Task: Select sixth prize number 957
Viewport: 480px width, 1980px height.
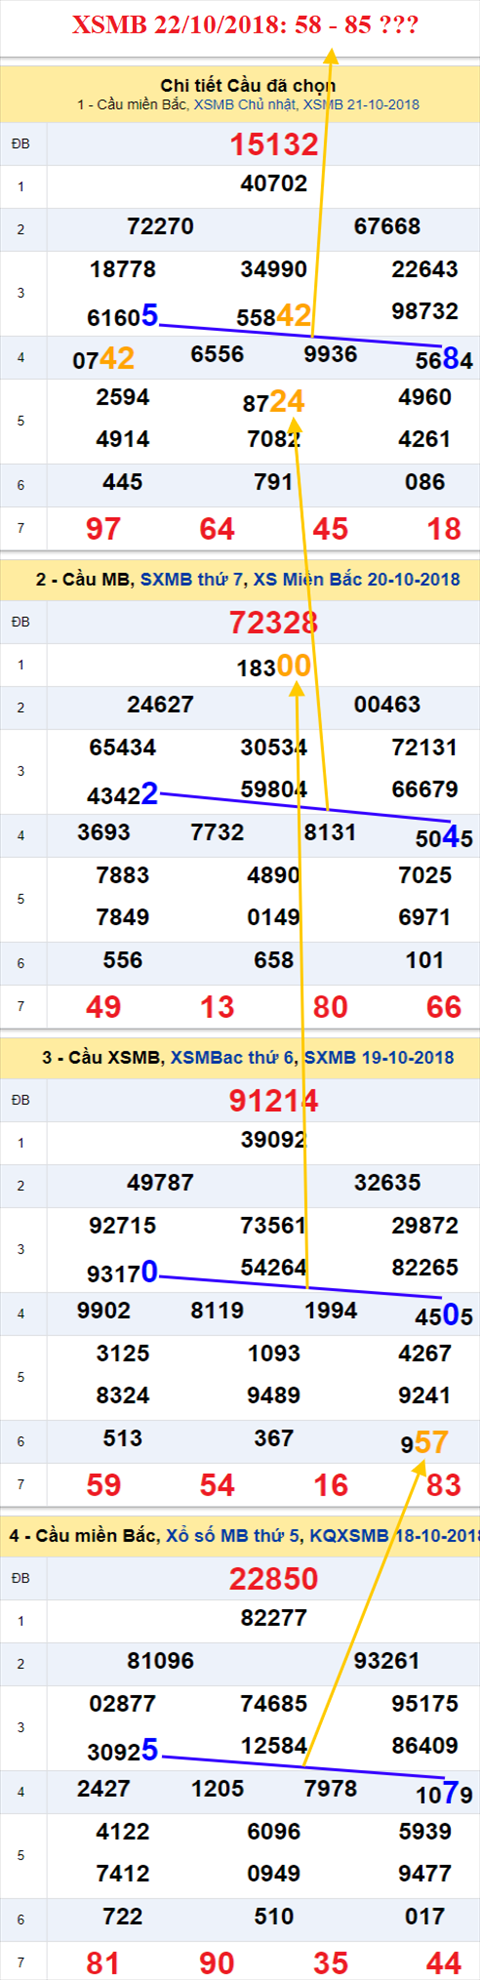Action: click(x=425, y=1442)
